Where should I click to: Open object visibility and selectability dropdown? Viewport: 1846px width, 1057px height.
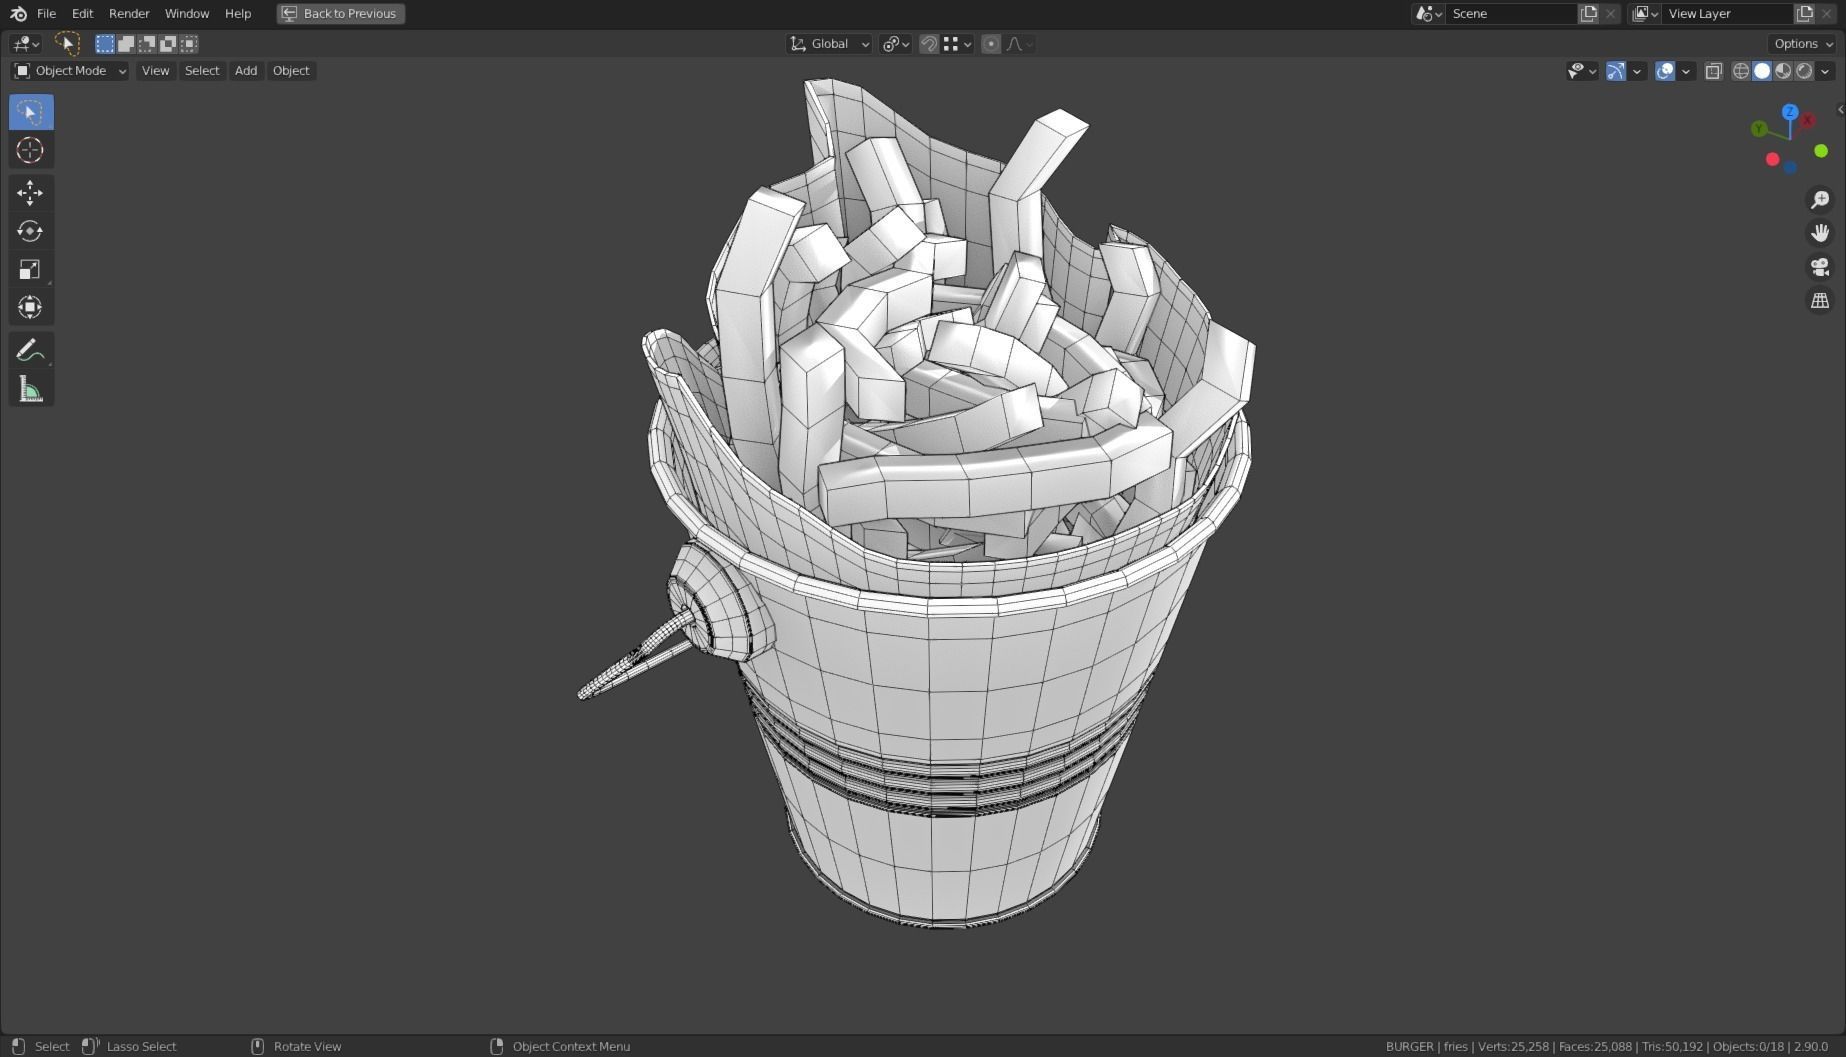[1582, 71]
